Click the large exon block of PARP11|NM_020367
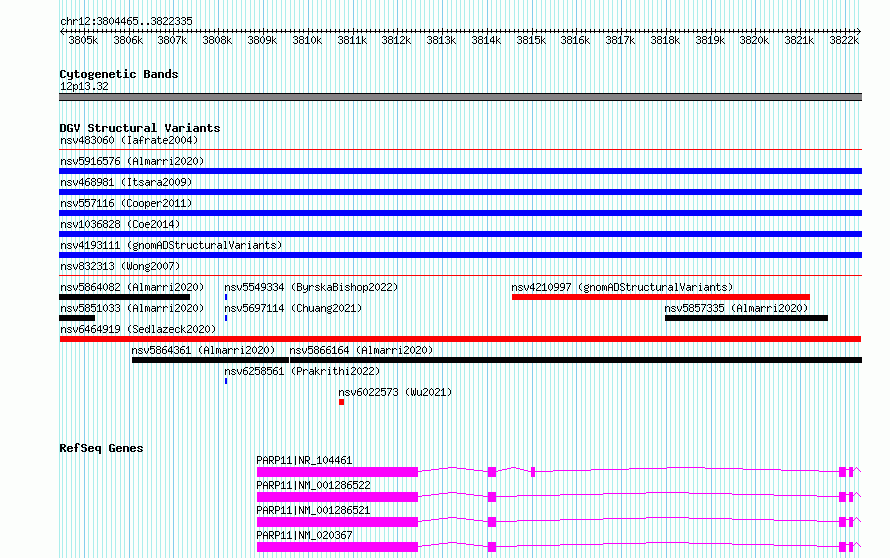This screenshot has width=890, height=558. coord(337,547)
